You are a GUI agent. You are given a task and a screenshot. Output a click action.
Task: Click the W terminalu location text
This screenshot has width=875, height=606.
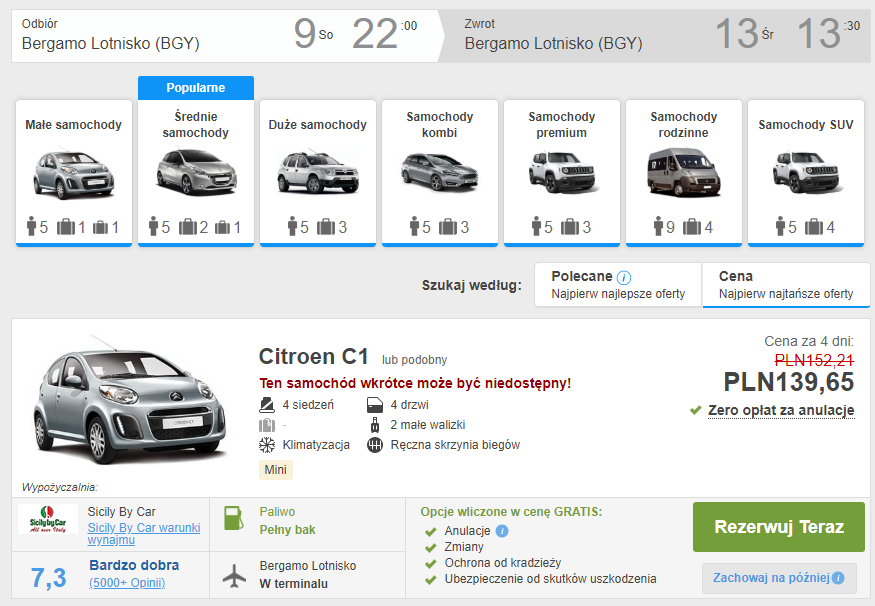[294, 584]
